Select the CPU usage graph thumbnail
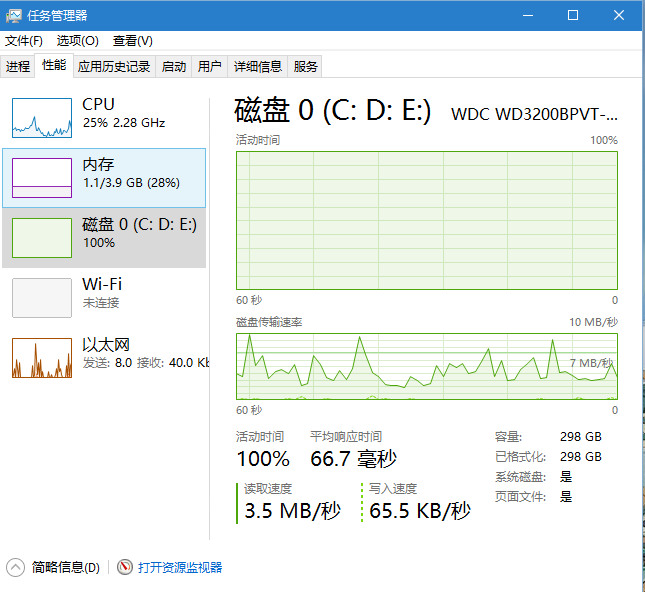 (42, 117)
